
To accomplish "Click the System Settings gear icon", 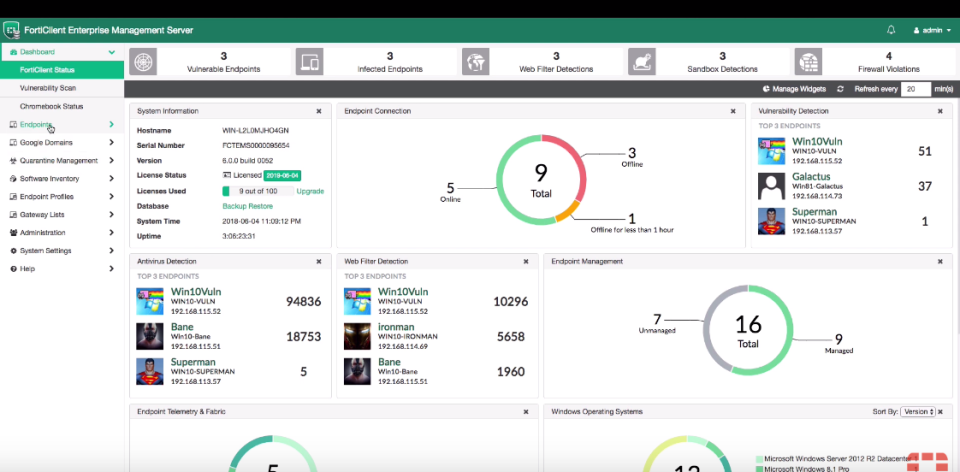I will [13, 251].
